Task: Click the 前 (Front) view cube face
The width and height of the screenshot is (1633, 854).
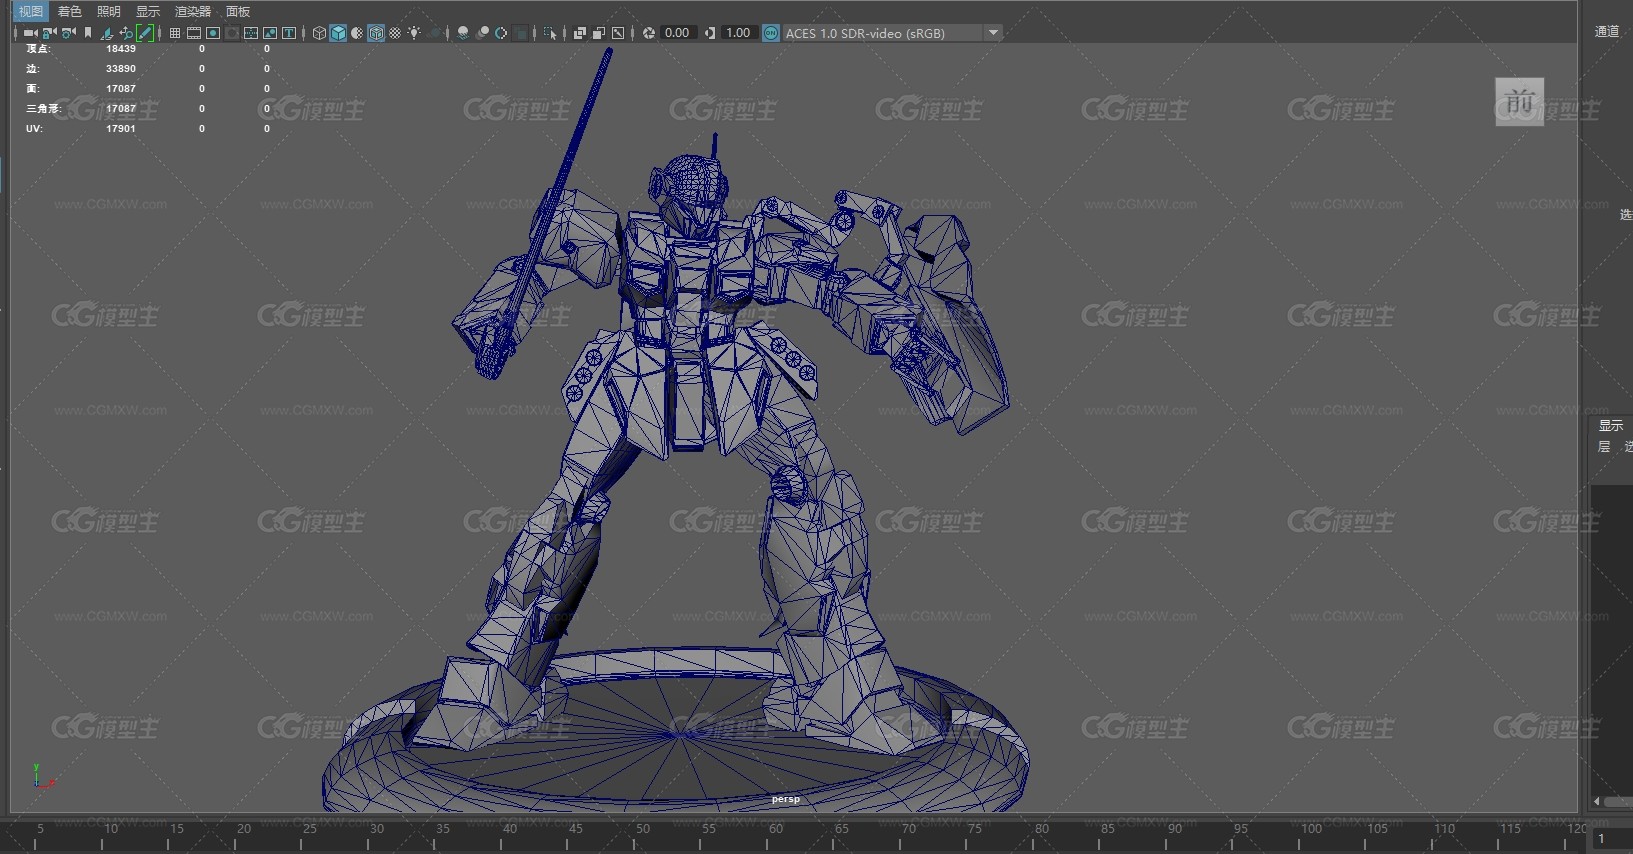Action: coord(1519,102)
